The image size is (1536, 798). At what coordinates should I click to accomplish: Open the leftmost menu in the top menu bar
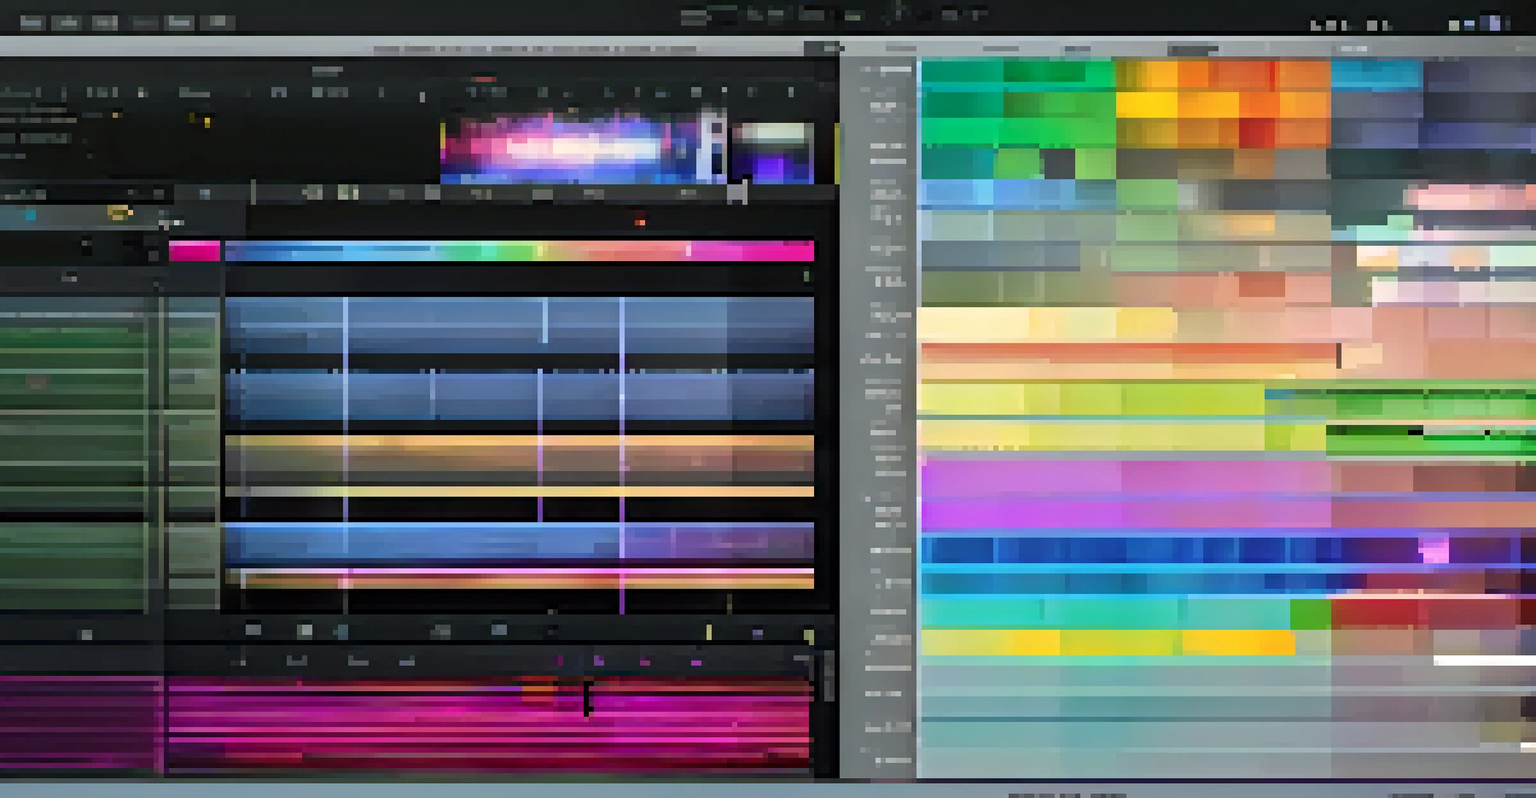(32, 20)
